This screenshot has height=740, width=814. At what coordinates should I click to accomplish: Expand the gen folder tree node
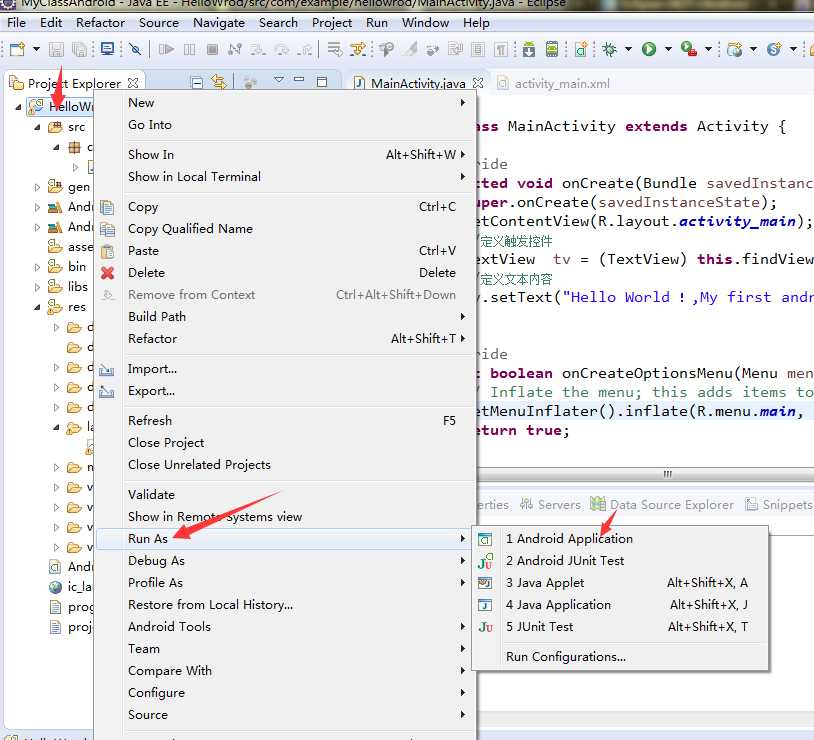tap(38, 187)
